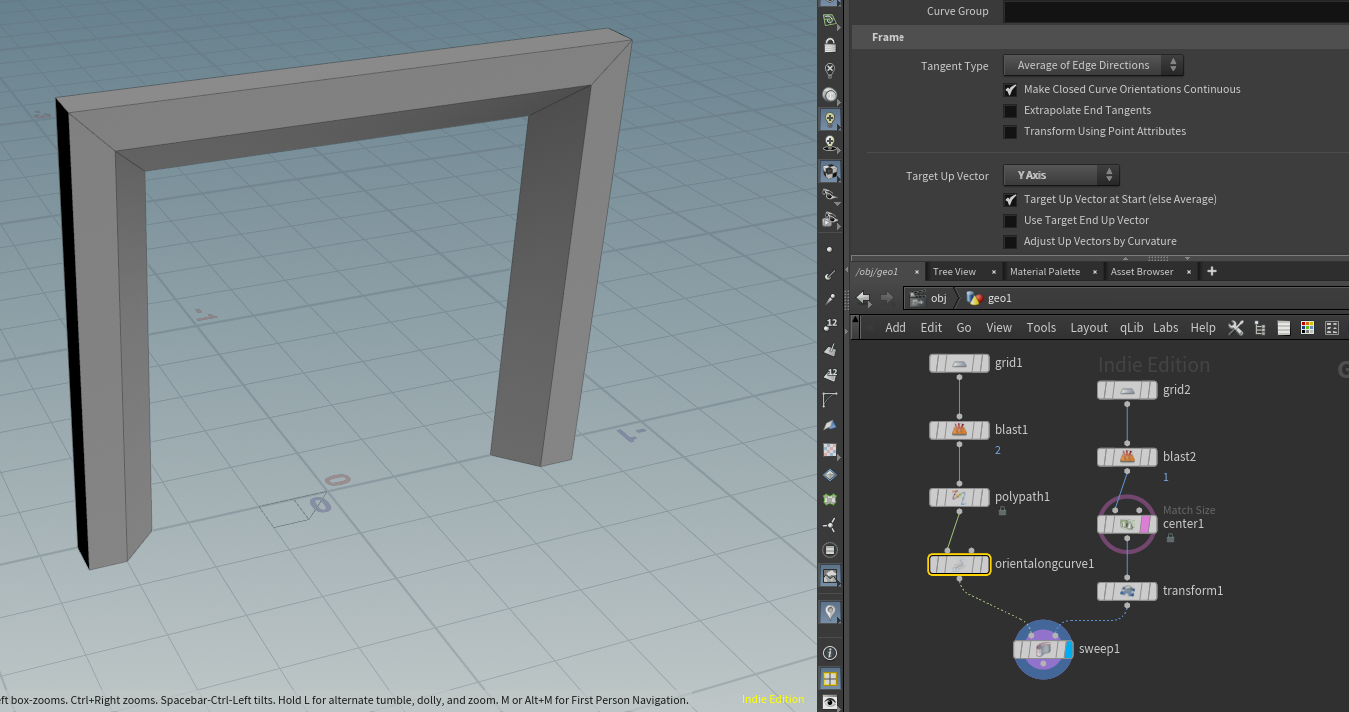Enable Extrapolate End Tangents checkbox
Screen dimensions: 1349x712
[x=1011, y=110]
